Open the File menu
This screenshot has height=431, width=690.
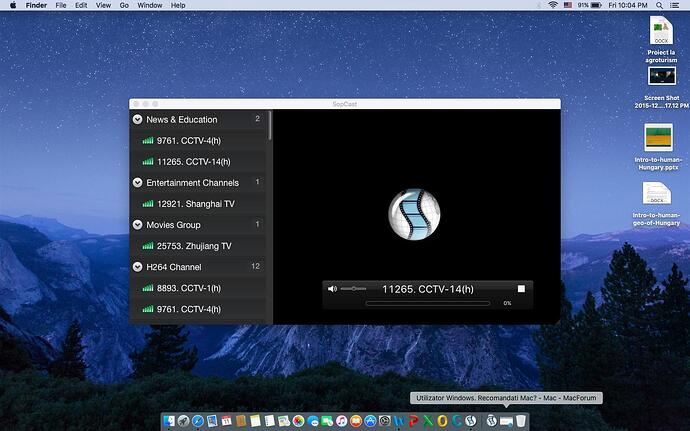pyautogui.click(x=62, y=6)
